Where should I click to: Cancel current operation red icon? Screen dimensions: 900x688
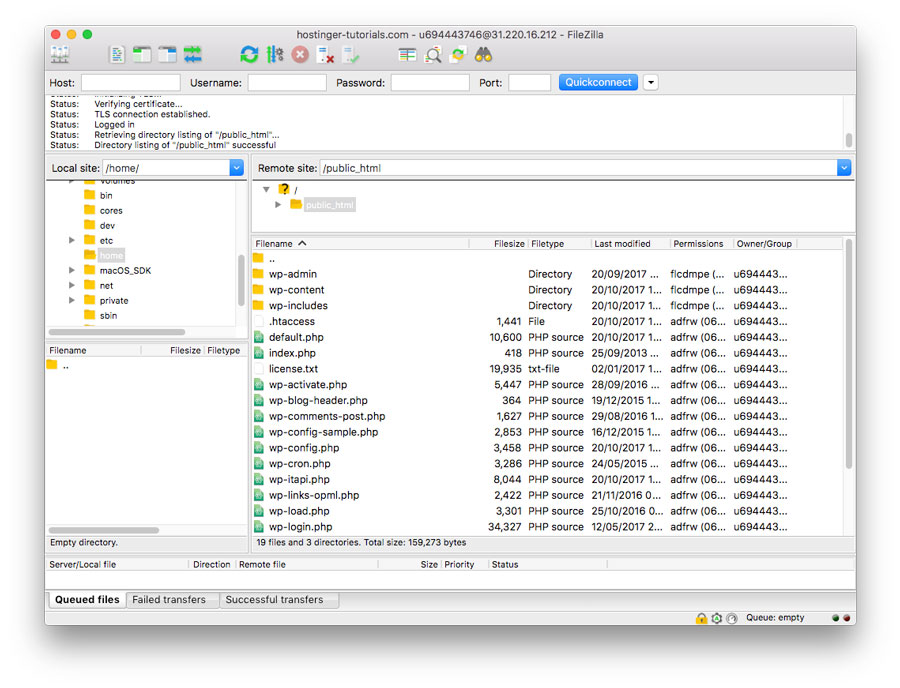pyautogui.click(x=300, y=55)
